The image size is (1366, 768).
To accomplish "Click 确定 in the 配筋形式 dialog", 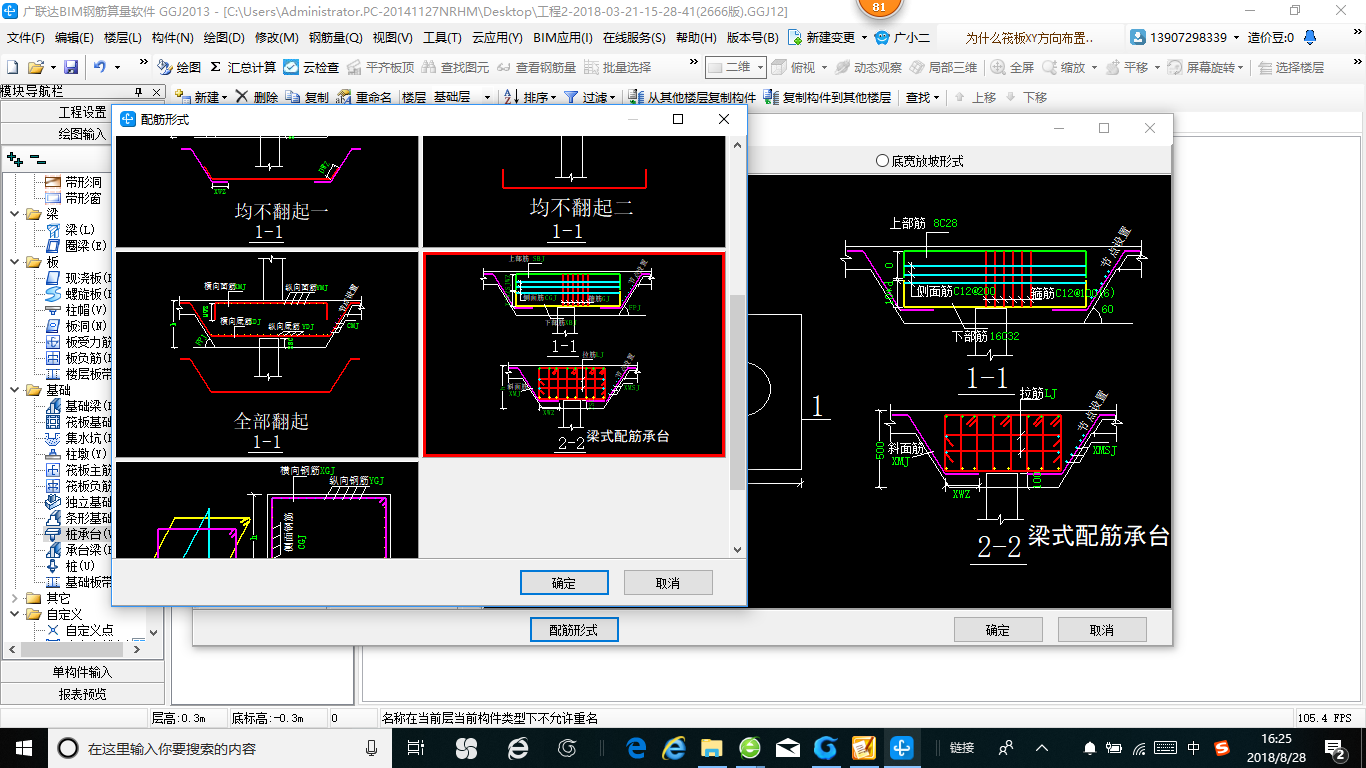I will 564,583.
